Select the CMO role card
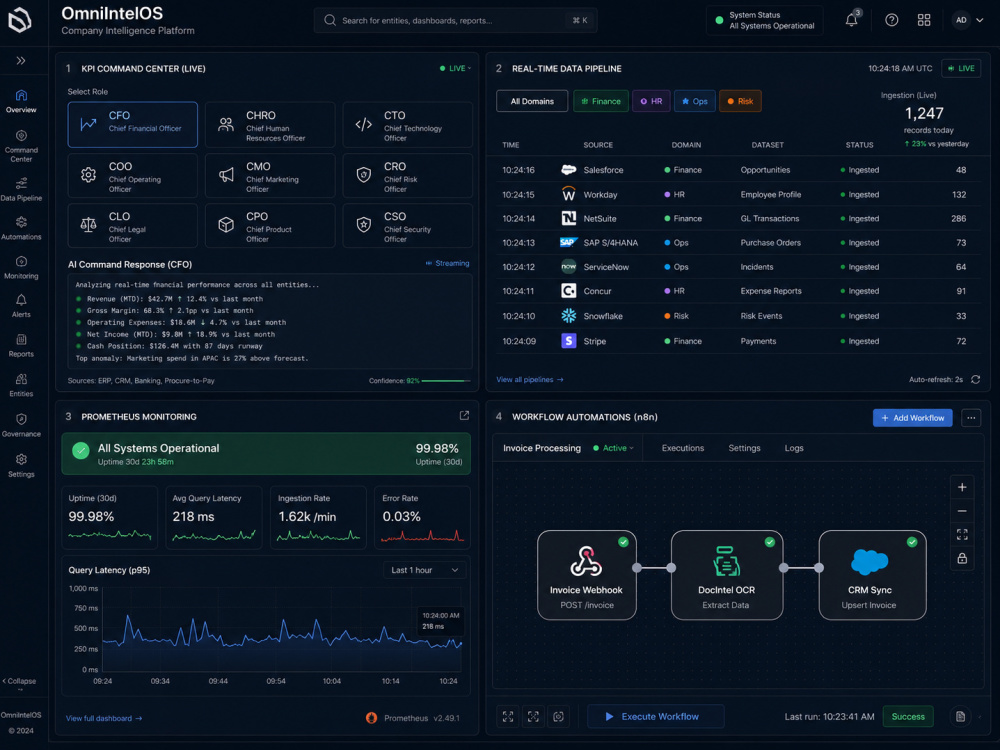This screenshot has height=750, width=1000. [x=270, y=175]
